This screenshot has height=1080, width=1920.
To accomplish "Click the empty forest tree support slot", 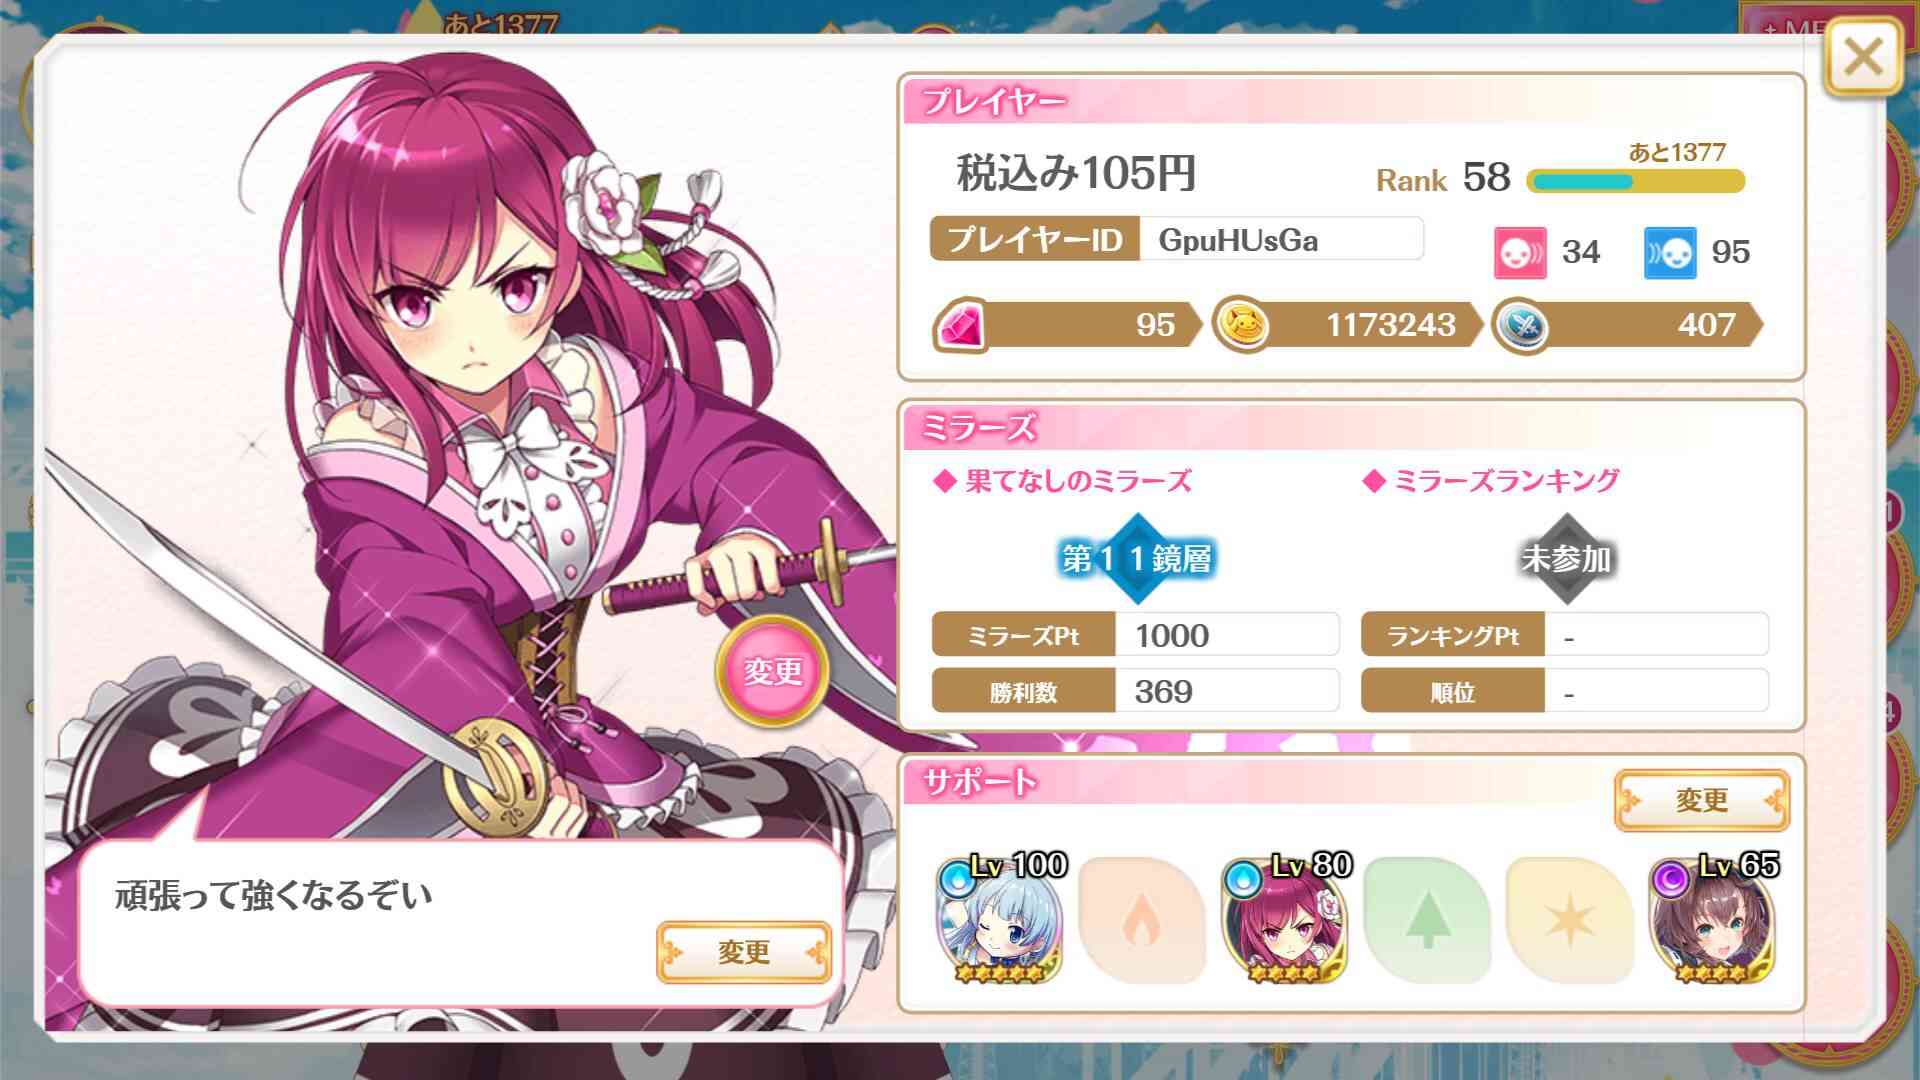I will tap(1427, 920).
